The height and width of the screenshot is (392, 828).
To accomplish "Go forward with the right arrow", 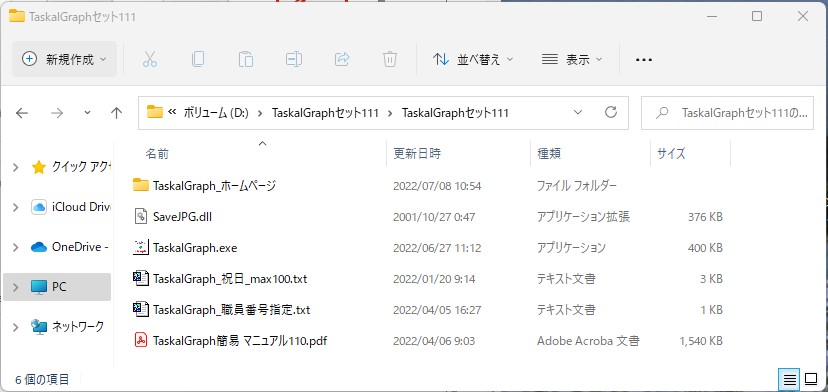I will click(x=57, y=113).
